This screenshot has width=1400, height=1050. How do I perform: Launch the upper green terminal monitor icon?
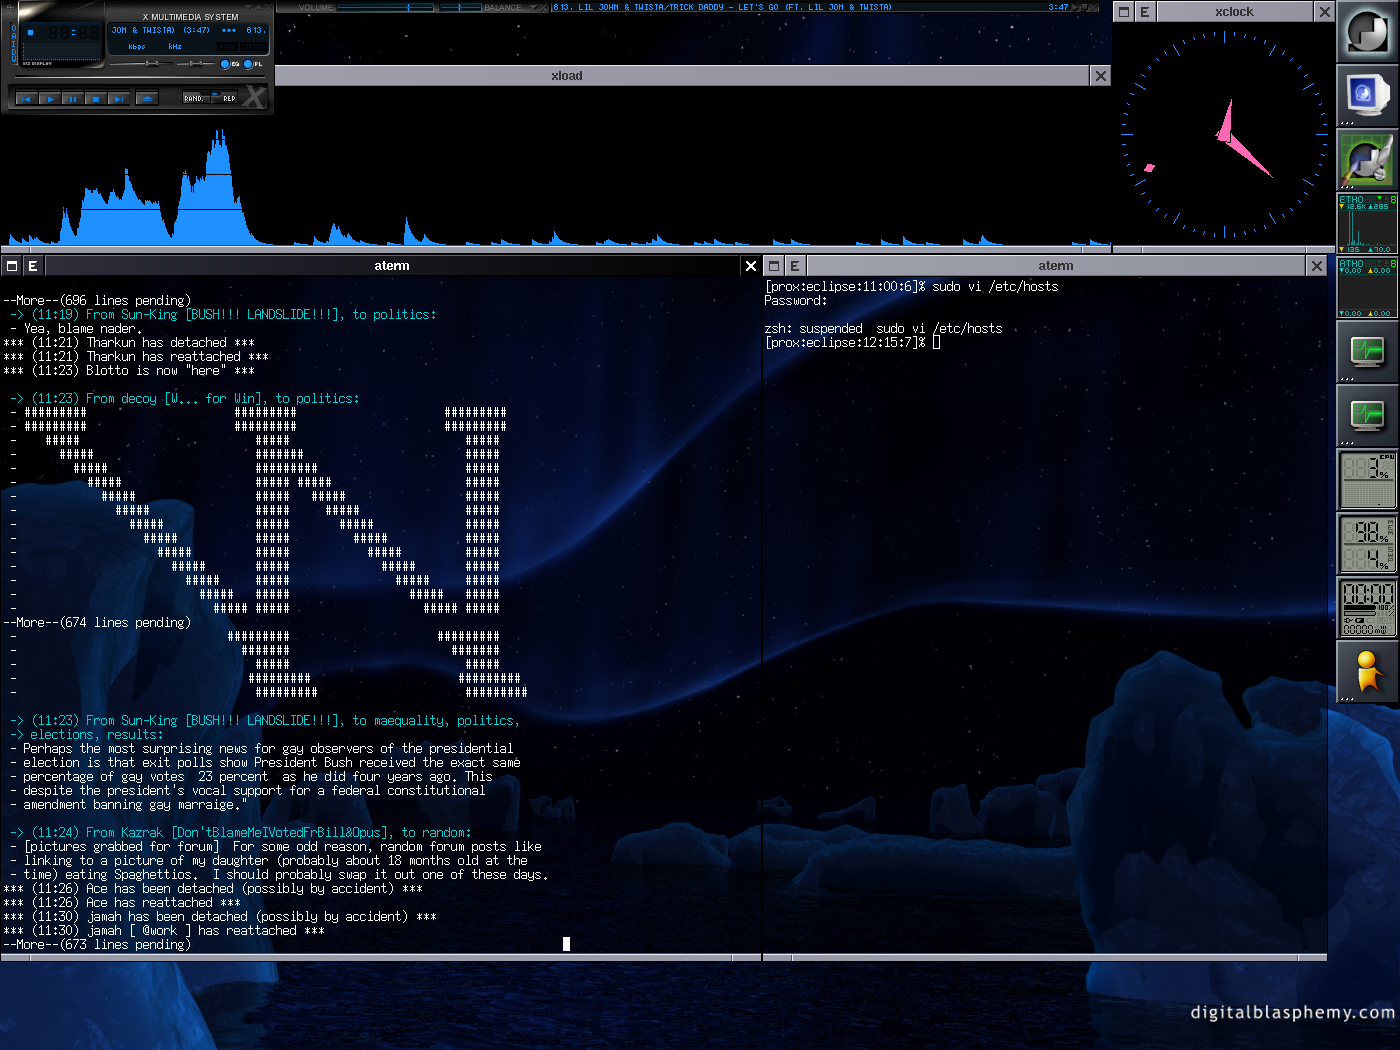pos(1368,352)
